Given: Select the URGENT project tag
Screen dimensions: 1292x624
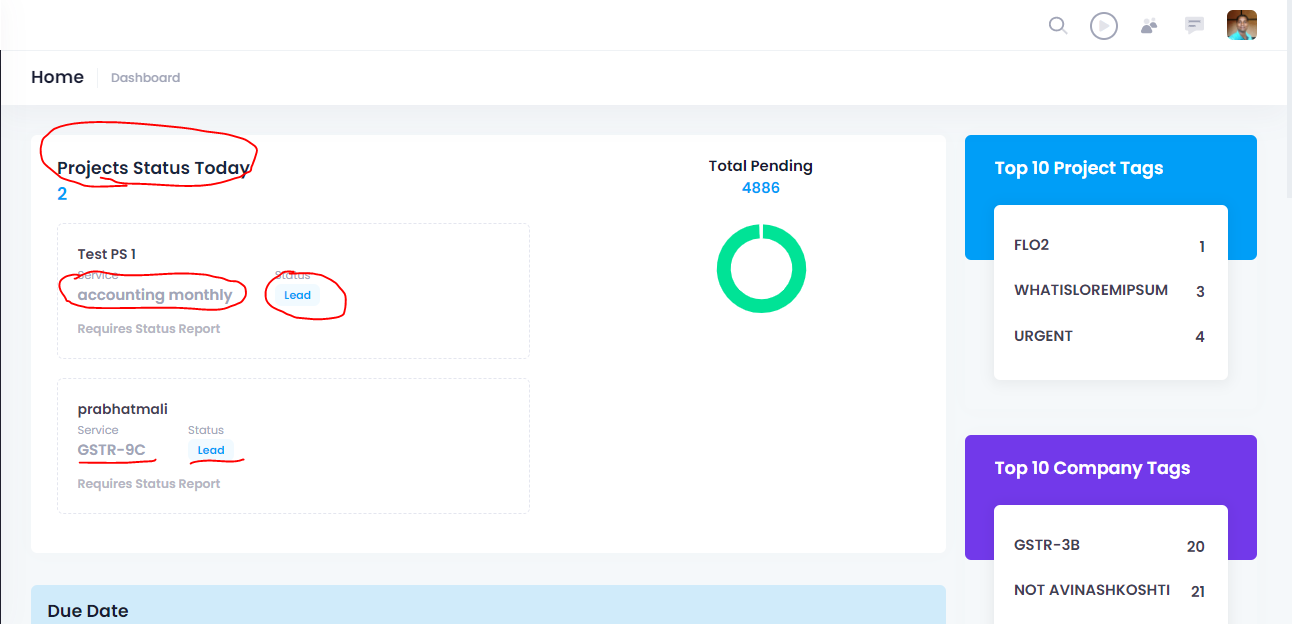Looking at the screenshot, I should (x=1043, y=336).
